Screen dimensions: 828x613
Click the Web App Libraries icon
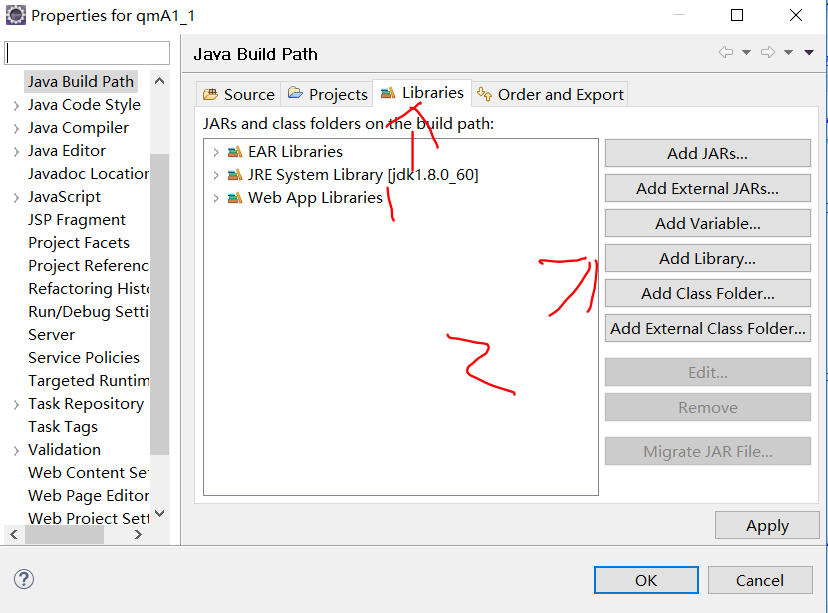tap(234, 198)
